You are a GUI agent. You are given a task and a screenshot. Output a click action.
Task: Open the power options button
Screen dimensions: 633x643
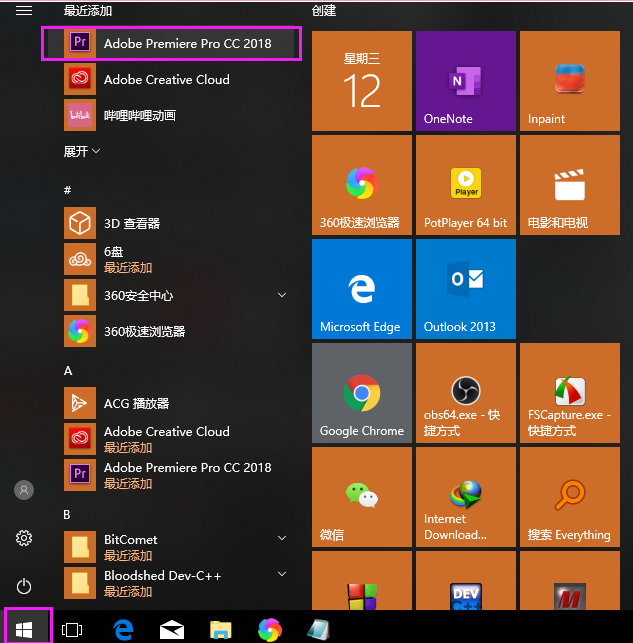24,586
